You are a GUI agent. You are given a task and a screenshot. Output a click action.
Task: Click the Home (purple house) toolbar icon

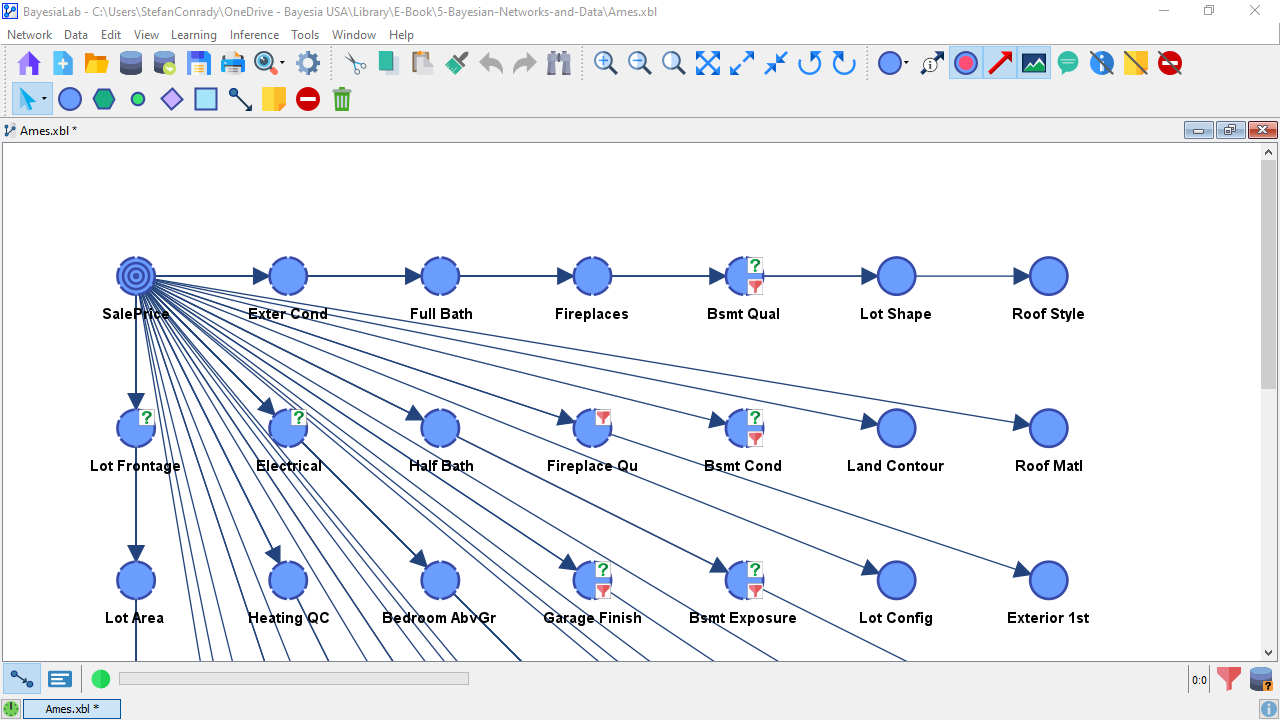click(29, 64)
